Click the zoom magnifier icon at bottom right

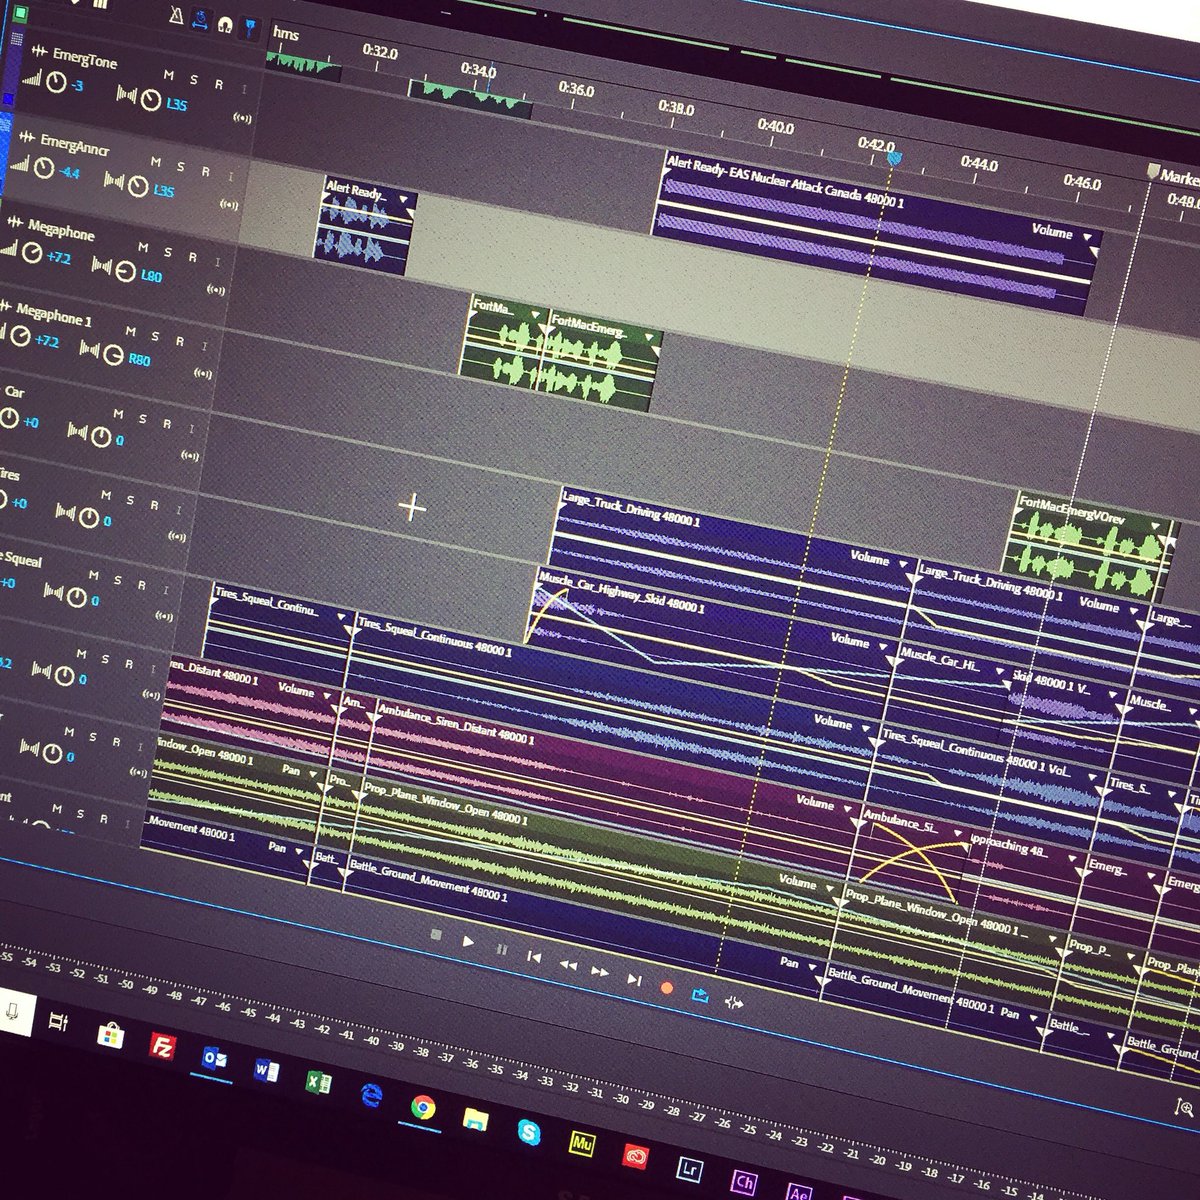point(1187,1106)
